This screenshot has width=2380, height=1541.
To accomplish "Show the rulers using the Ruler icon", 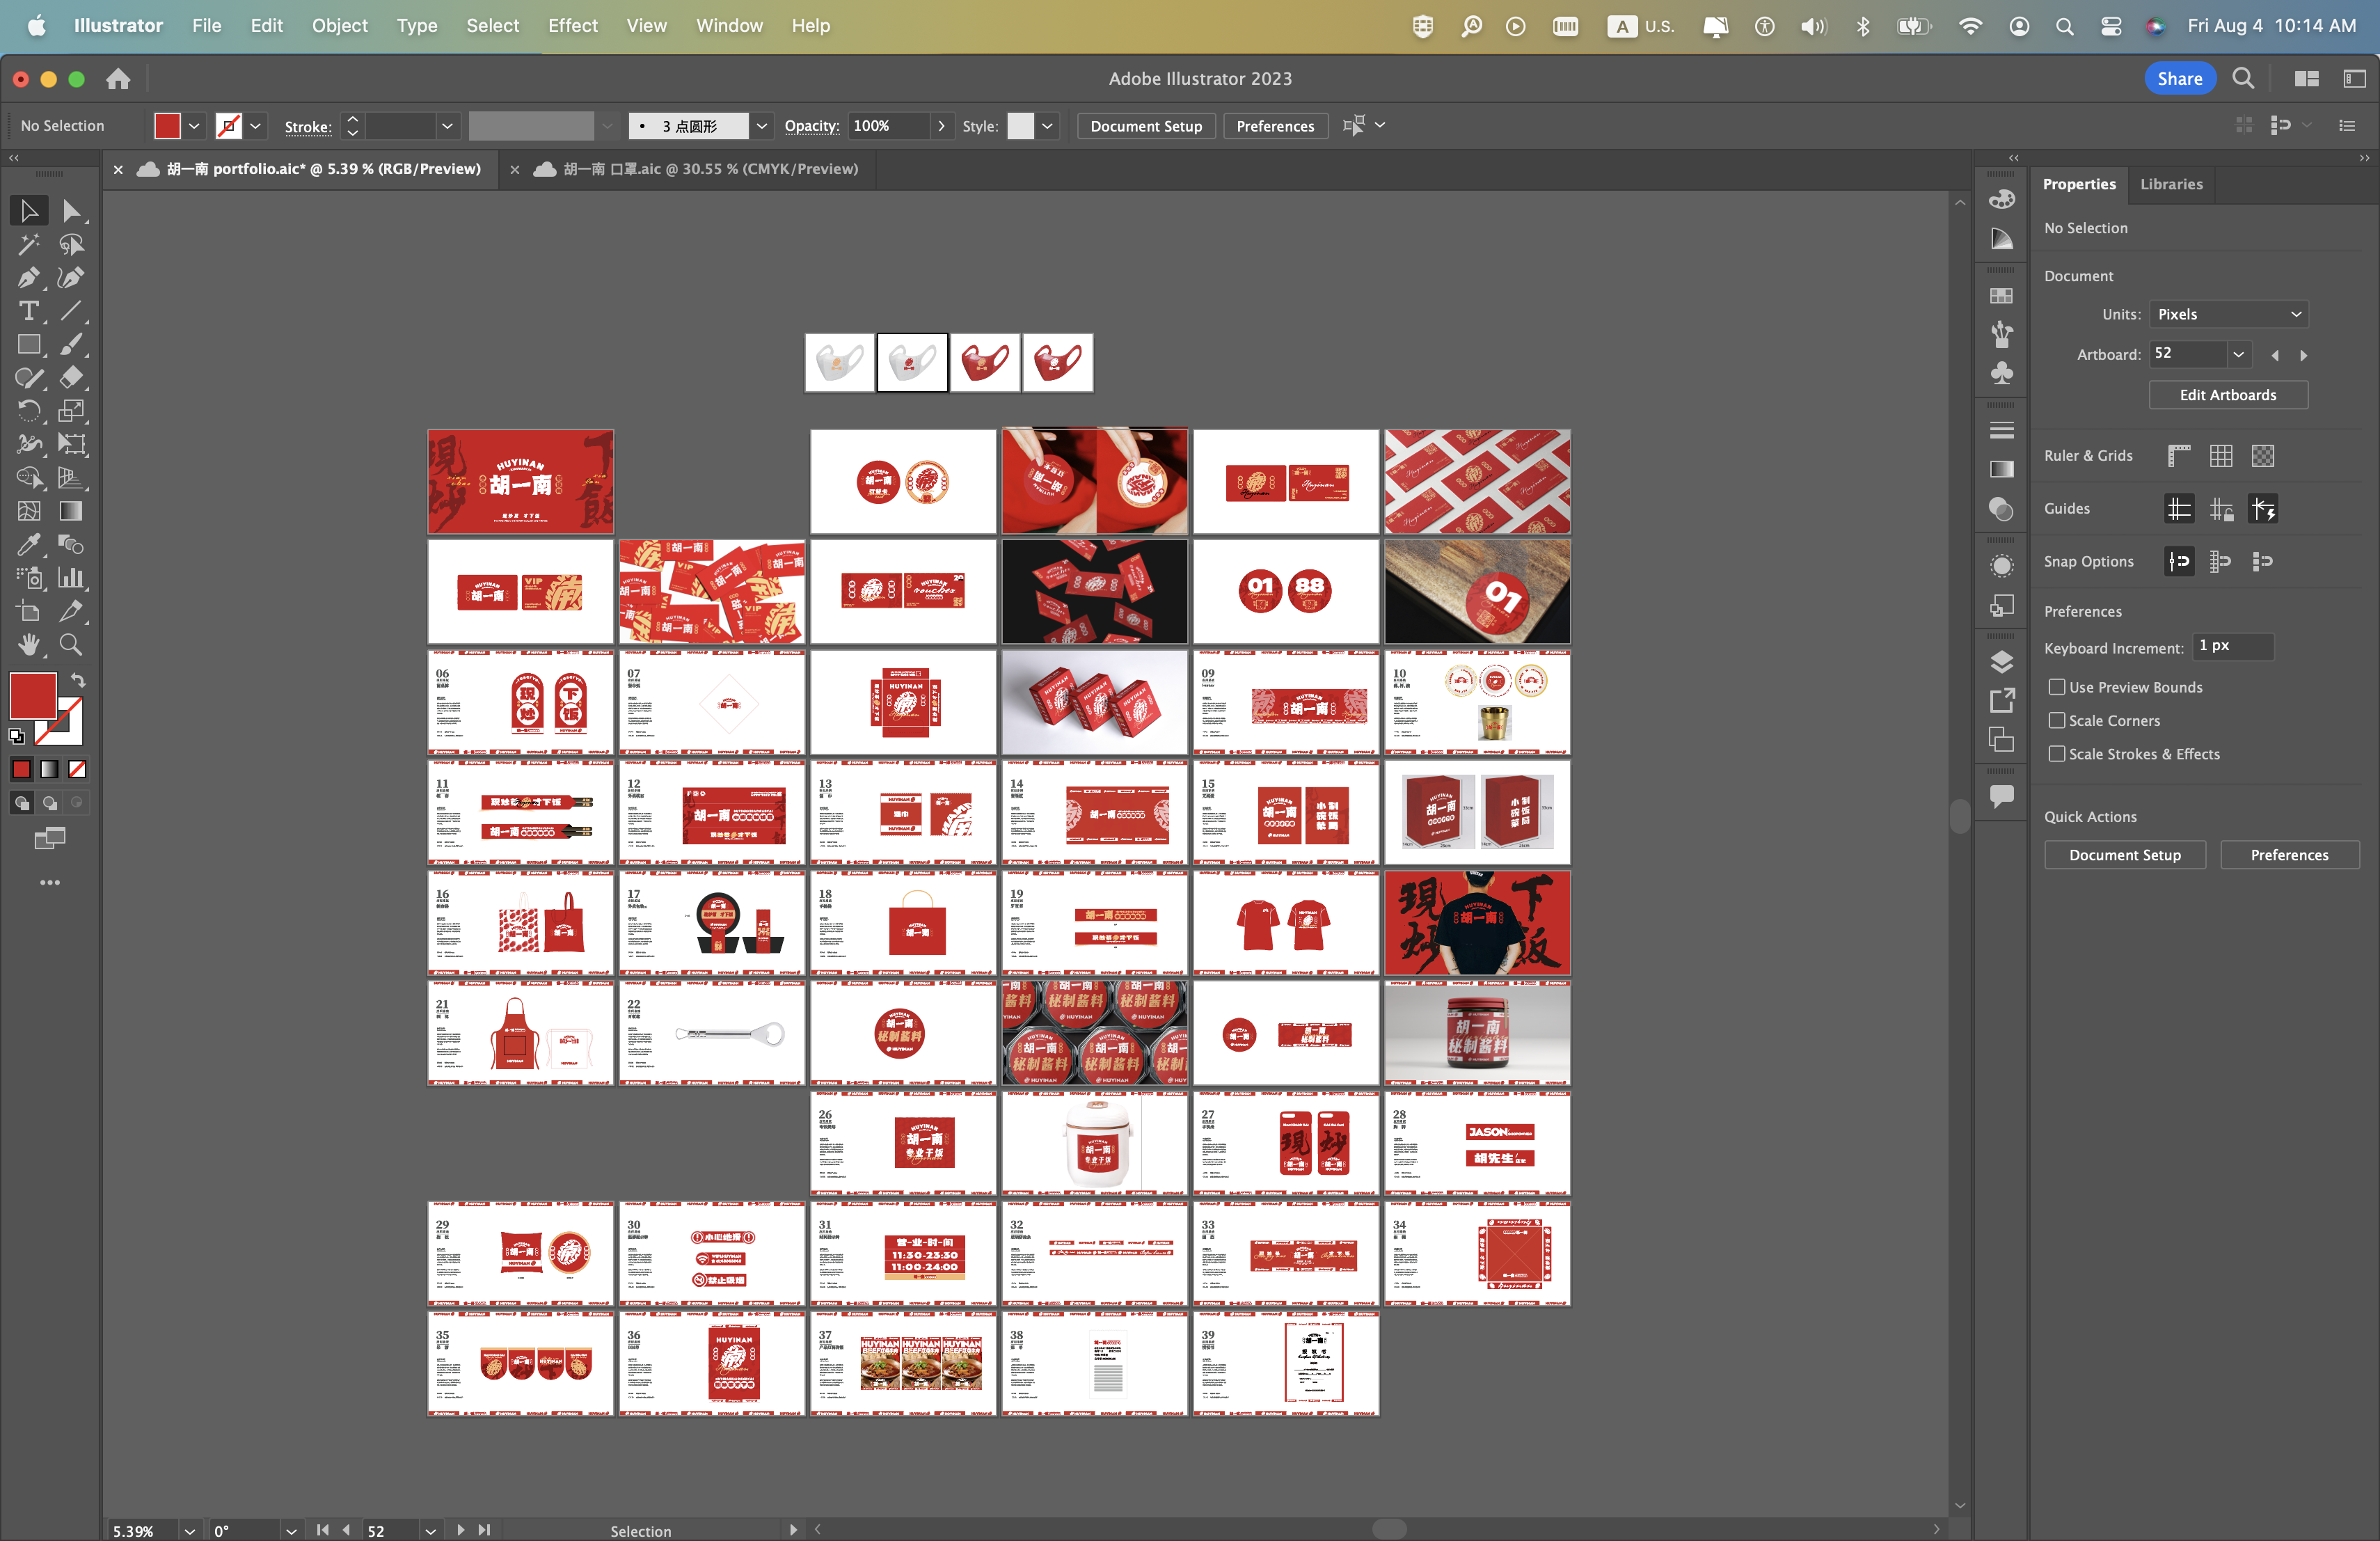I will coord(2178,456).
